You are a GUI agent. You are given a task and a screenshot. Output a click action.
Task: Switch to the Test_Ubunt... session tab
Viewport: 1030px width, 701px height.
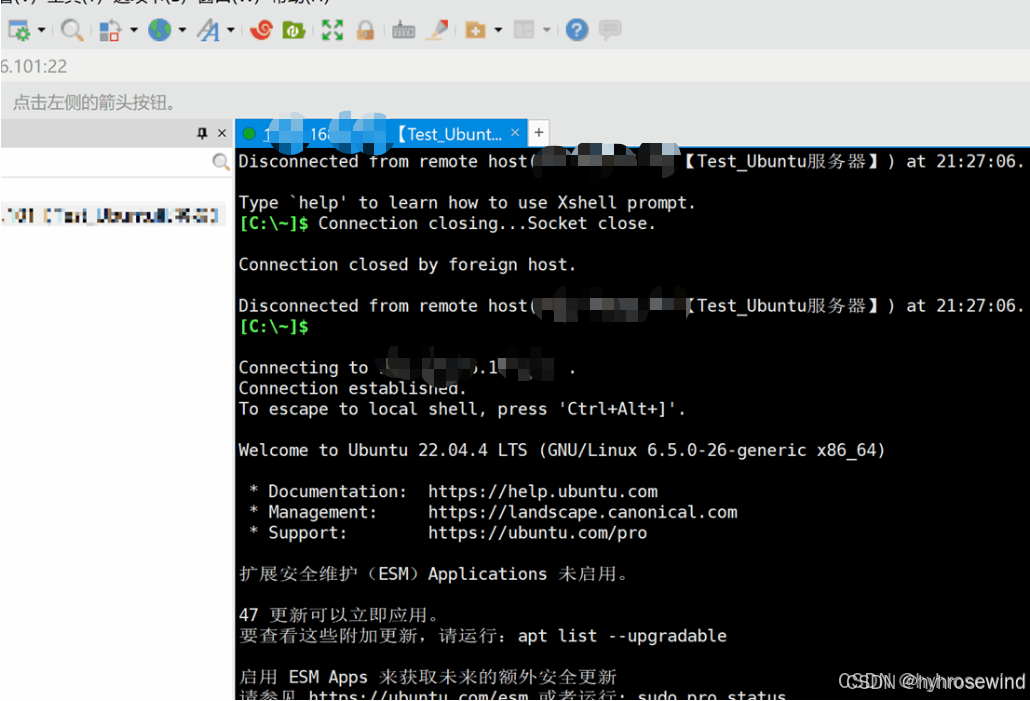(x=381, y=133)
